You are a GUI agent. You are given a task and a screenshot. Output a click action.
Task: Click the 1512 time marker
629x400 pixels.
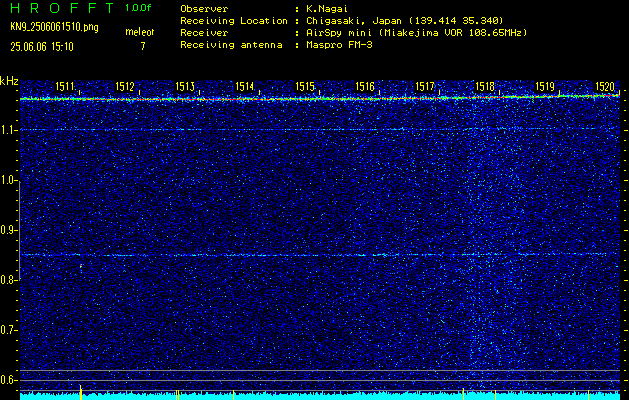(125, 86)
